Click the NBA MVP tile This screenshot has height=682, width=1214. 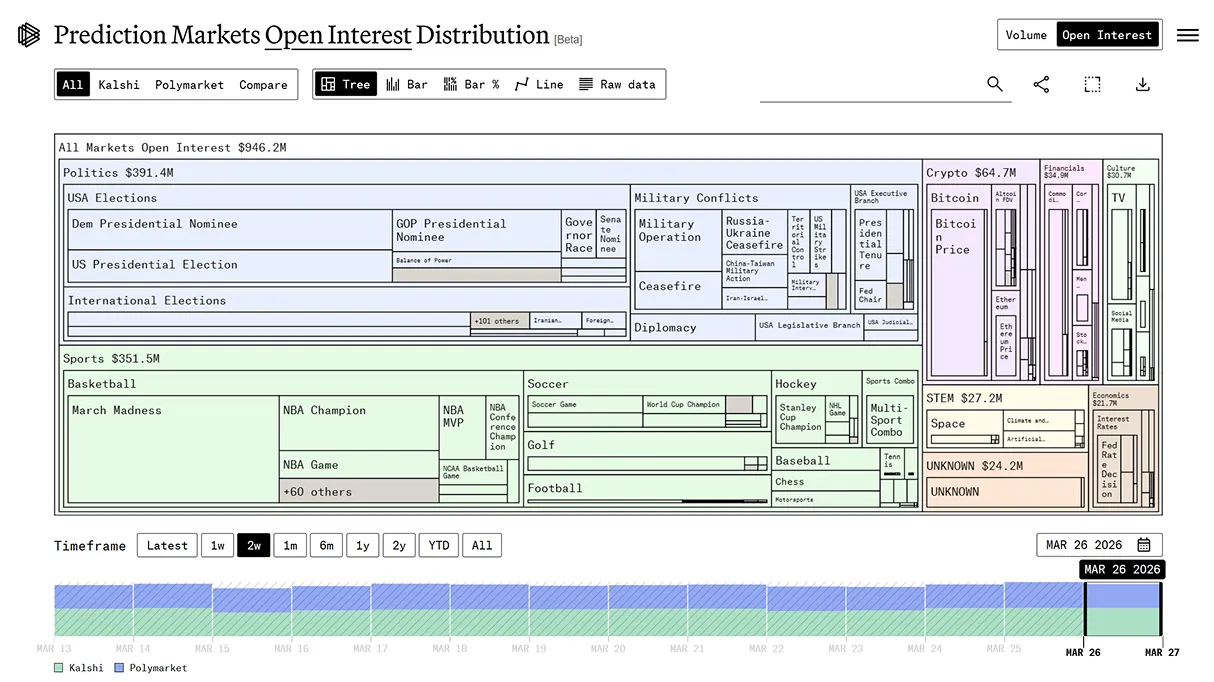(462, 428)
